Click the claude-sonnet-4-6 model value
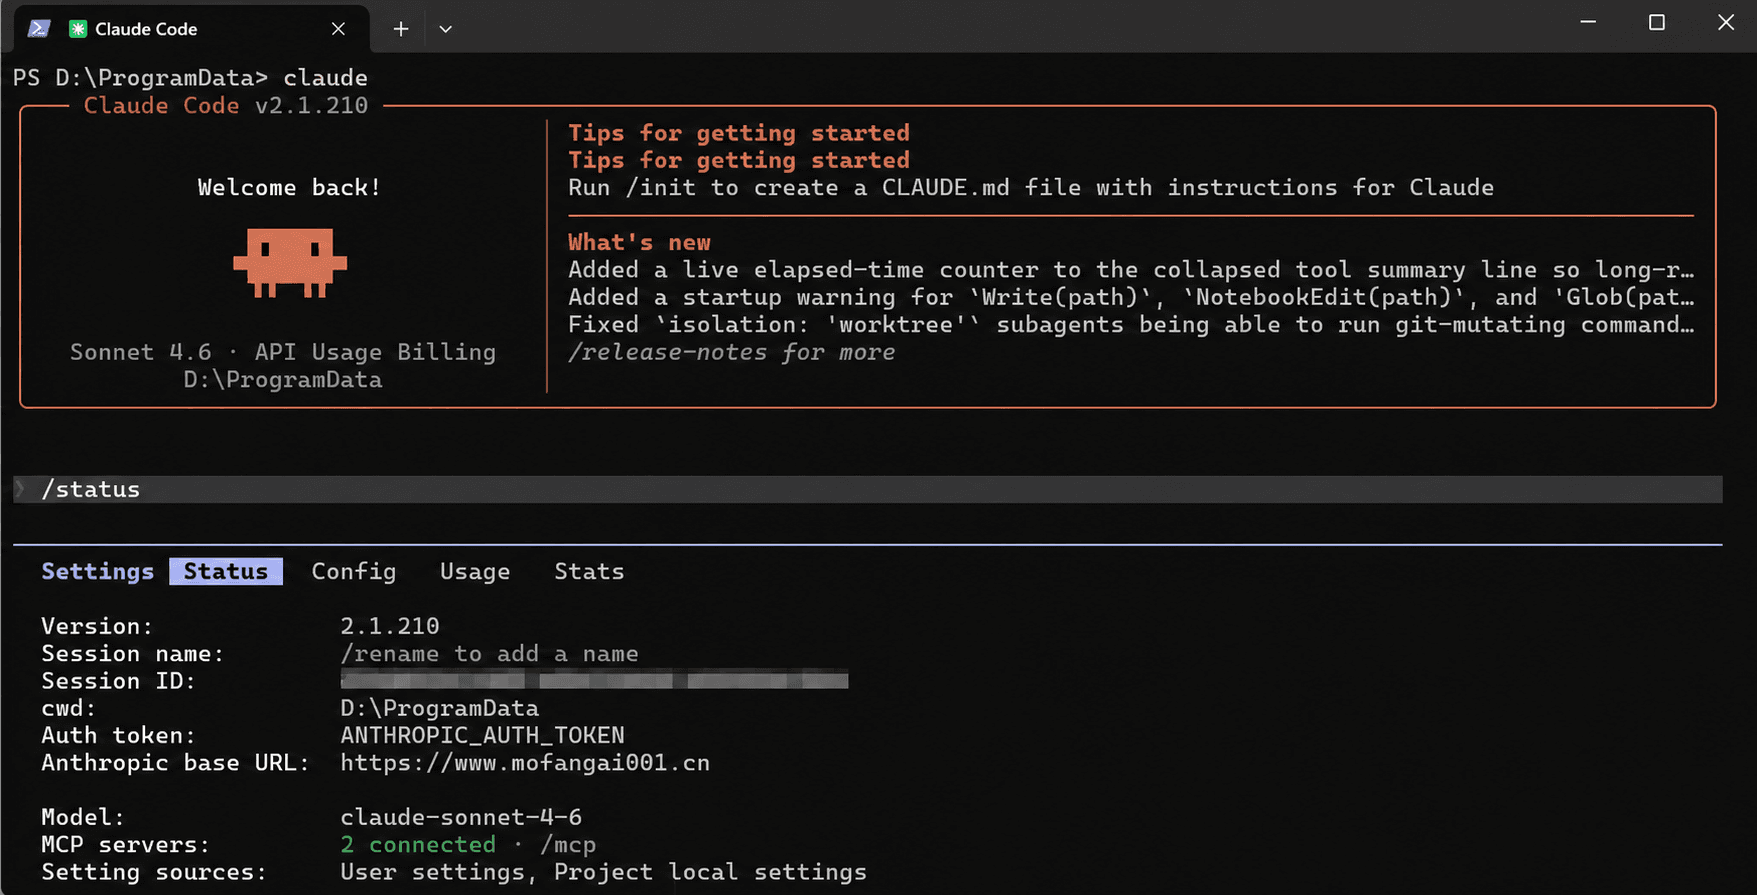Image resolution: width=1757 pixels, height=895 pixels. (461, 817)
